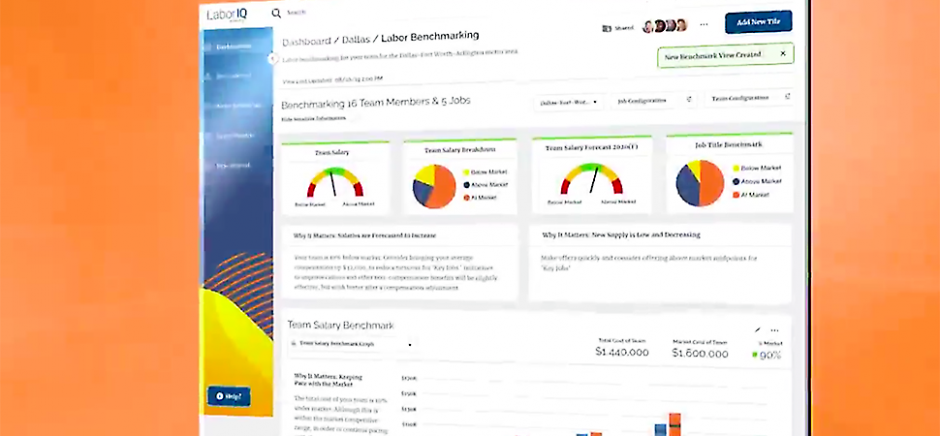Viewport: 940px width, 436px height.
Task: Click the Help button
Action: coord(228,397)
